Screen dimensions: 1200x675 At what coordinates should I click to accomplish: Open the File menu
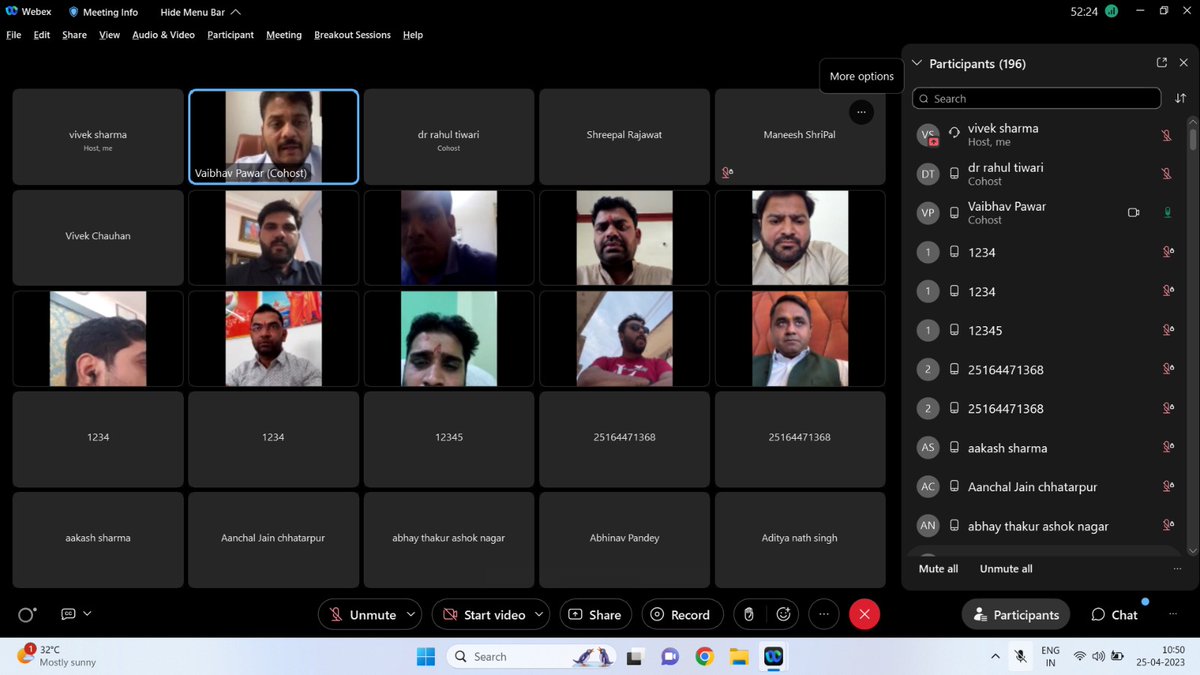click(14, 34)
